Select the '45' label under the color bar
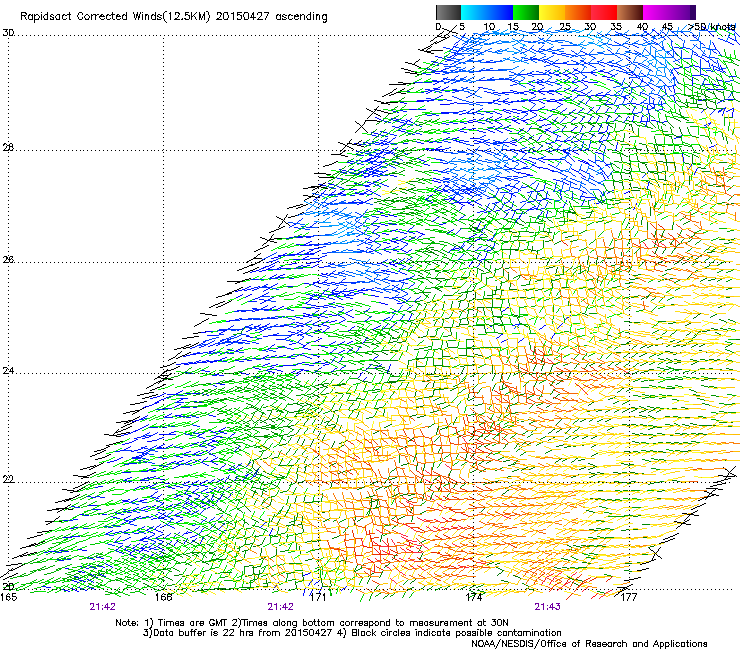The height and width of the screenshot is (650, 740). tap(667, 27)
